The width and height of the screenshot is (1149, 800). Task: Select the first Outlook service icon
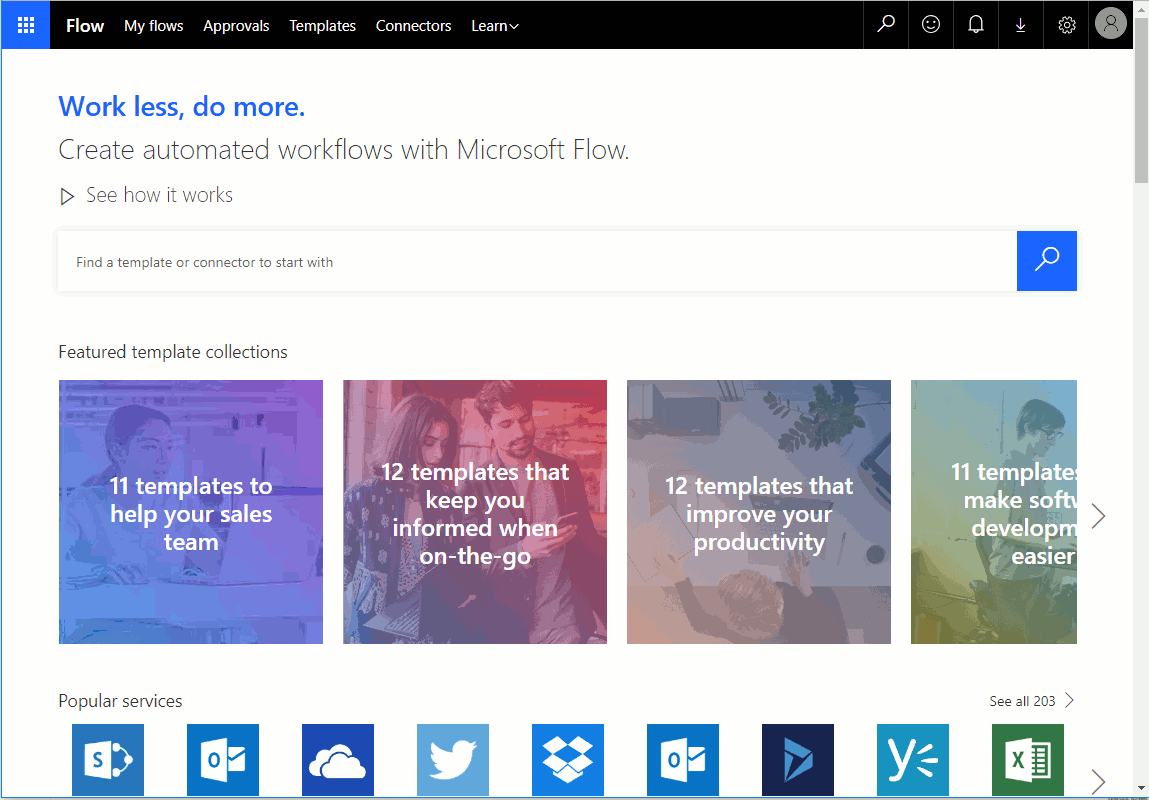point(223,760)
